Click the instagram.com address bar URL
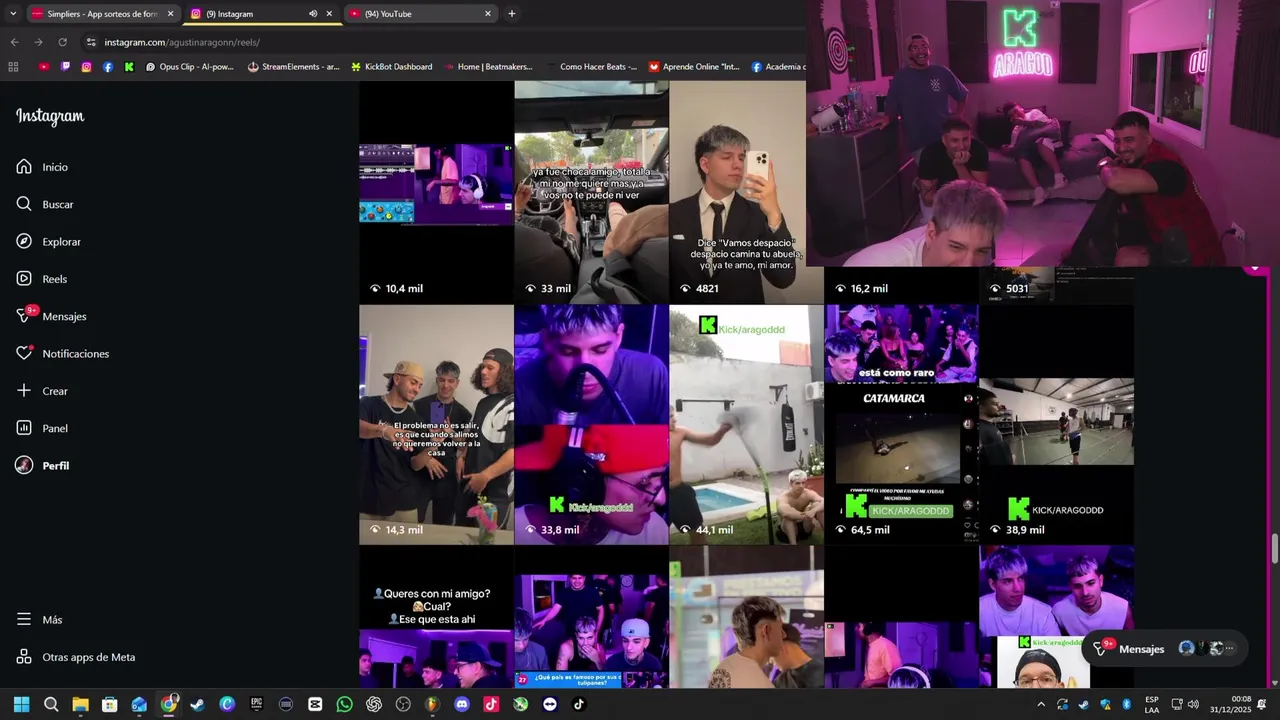Viewport: 1280px width, 720px height. 182,42
